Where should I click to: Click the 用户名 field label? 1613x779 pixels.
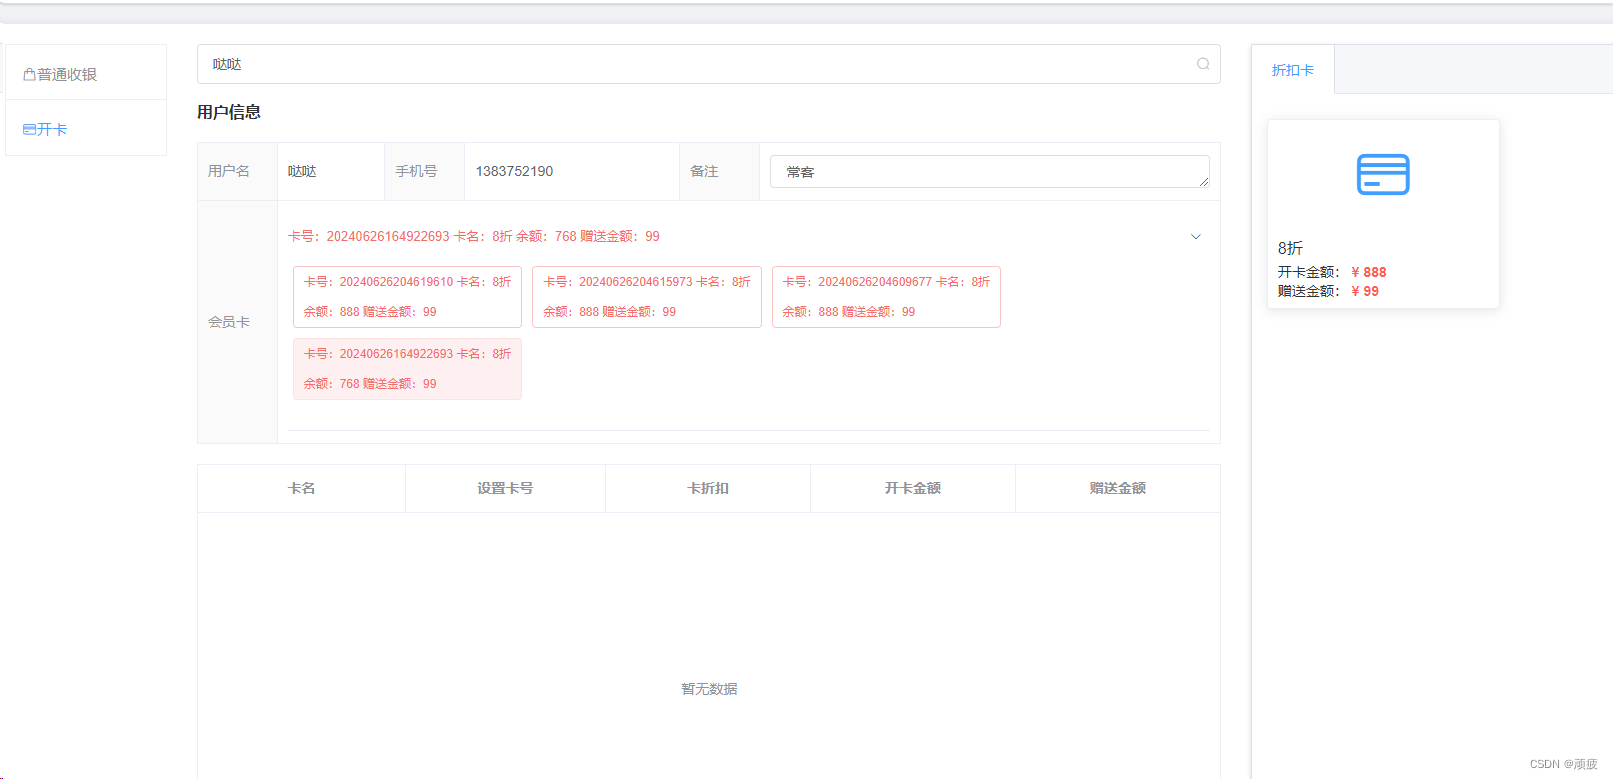229,171
